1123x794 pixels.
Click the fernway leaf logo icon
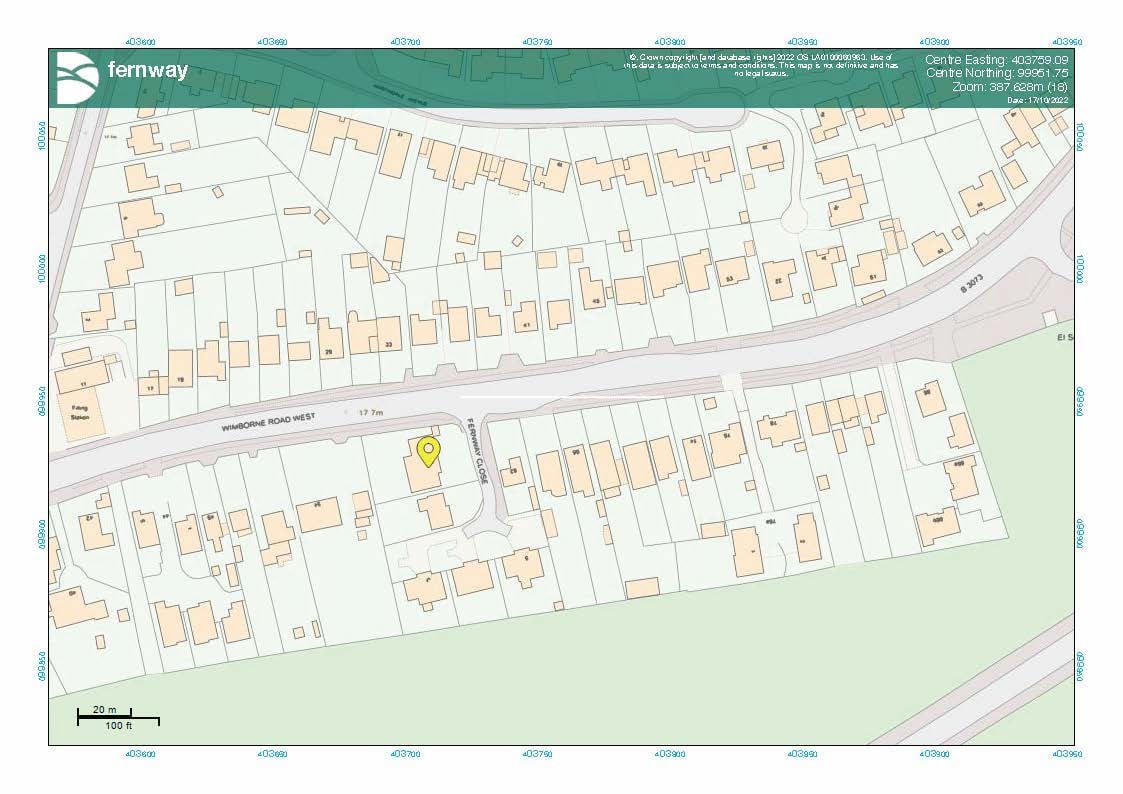coord(77,76)
